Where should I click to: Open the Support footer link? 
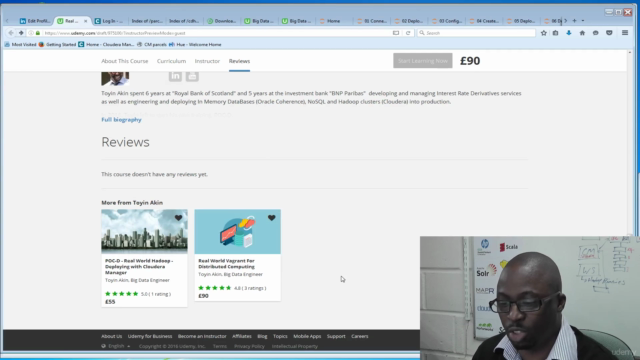click(x=336, y=336)
